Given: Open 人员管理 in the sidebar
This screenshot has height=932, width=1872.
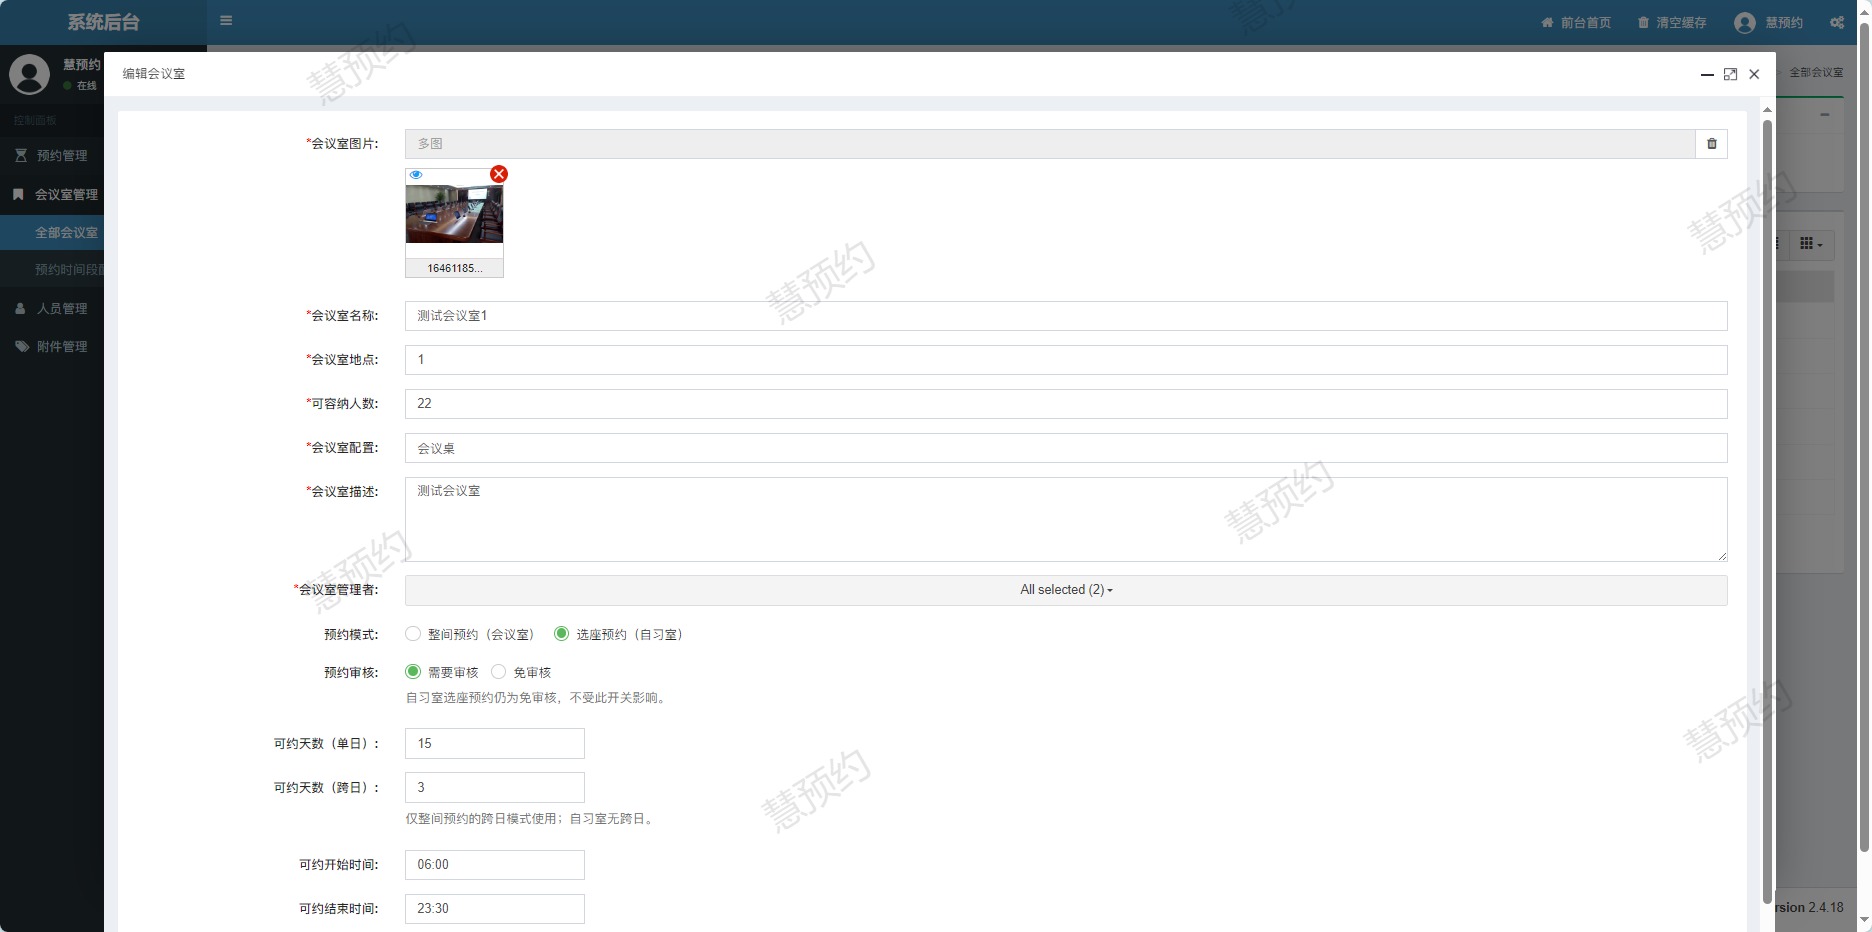Looking at the screenshot, I should [x=52, y=308].
